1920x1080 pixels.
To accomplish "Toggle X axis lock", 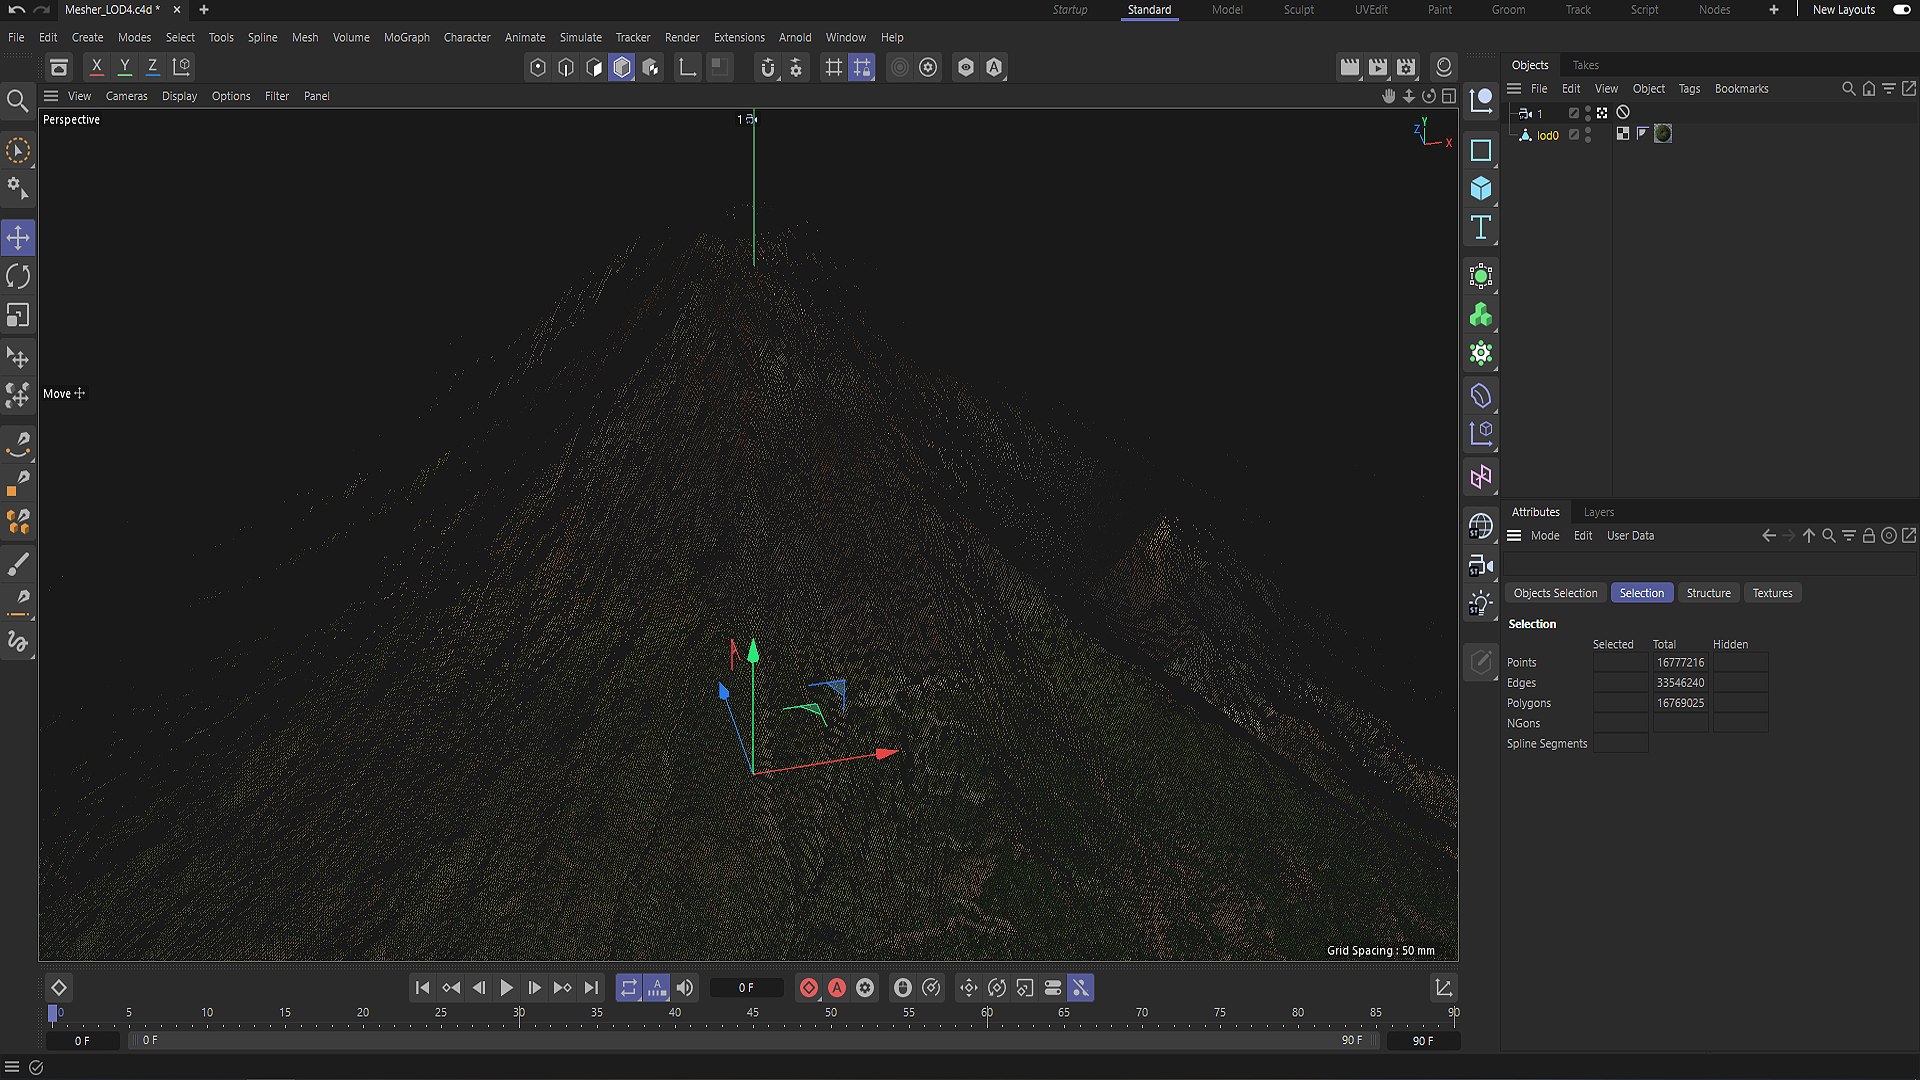I will click(97, 67).
